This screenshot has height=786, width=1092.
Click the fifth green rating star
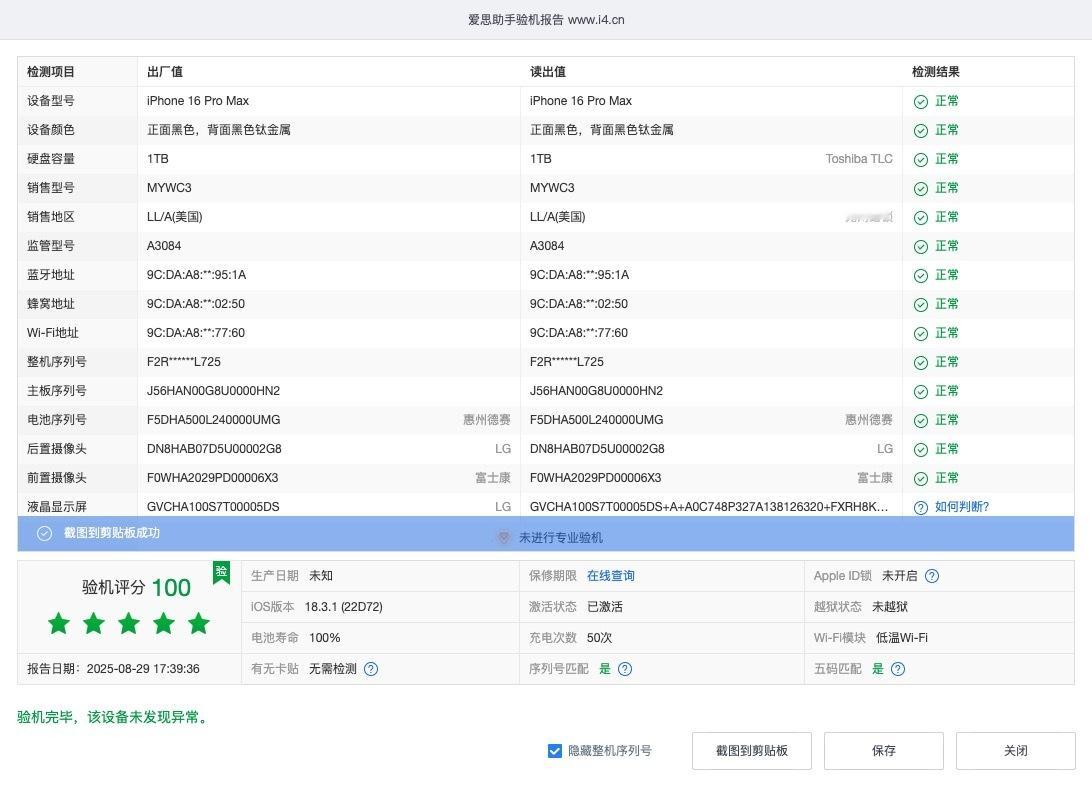pyautogui.click(x=198, y=623)
